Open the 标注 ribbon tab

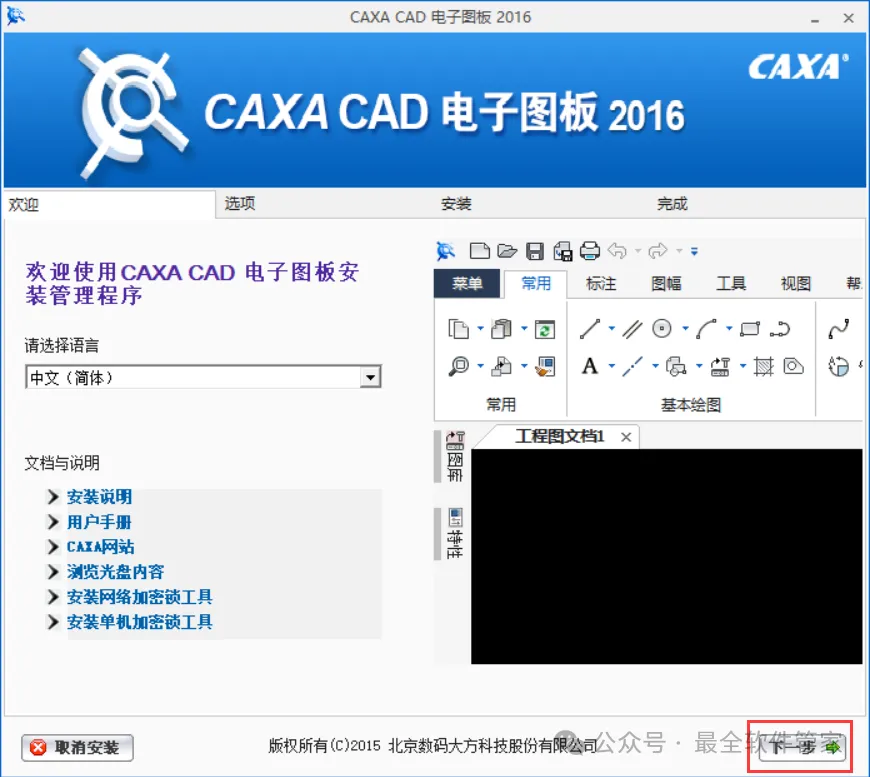click(x=601, y=284)
